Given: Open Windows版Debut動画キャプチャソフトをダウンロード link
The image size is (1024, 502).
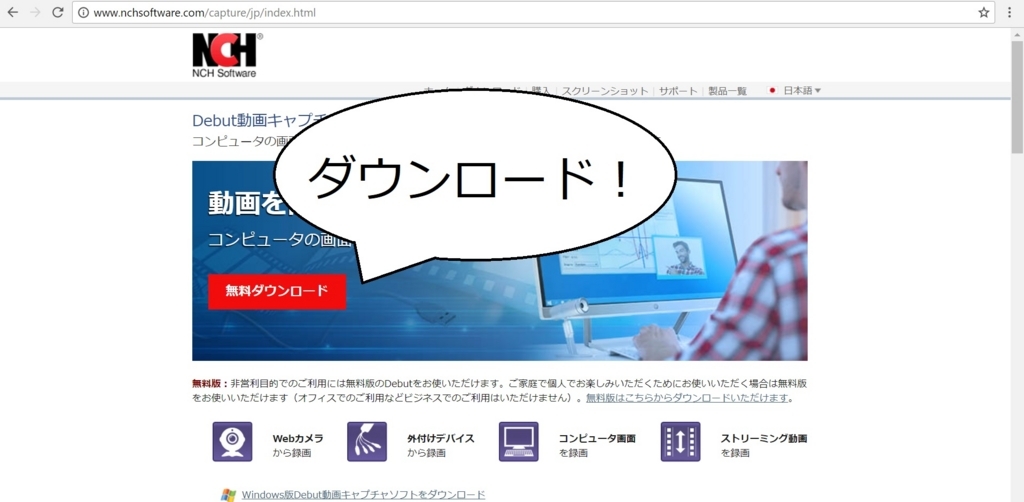Looking at the screenshot, I should tap(363, 494).
